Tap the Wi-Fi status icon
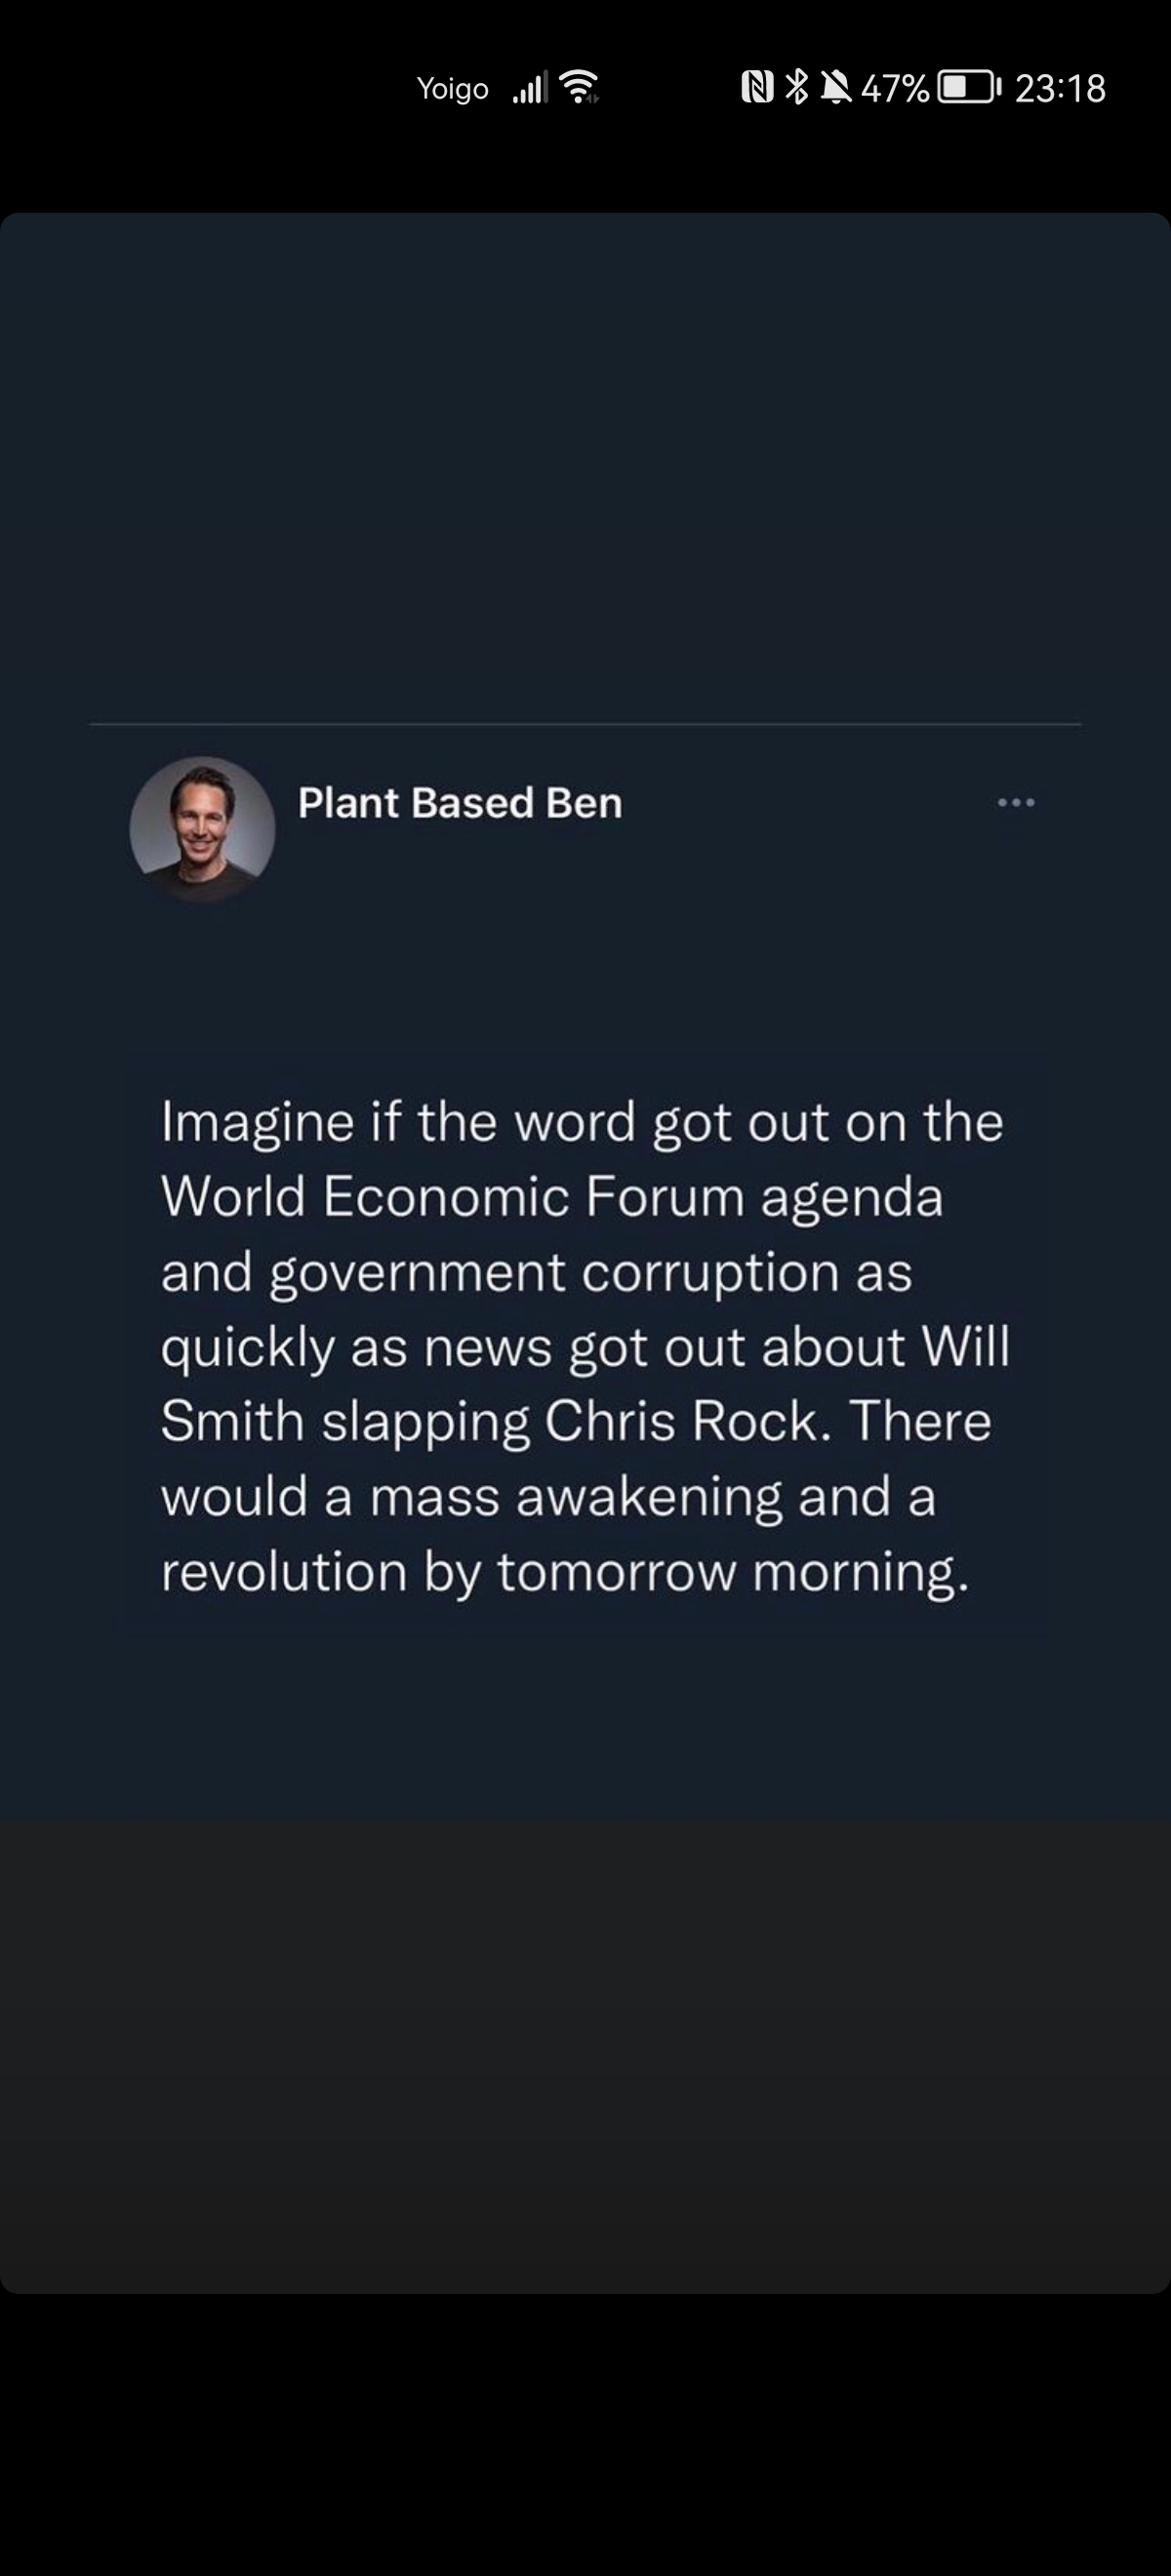Image resolution: width=1171 pixels, height=2576 pixels. point(579,88)
